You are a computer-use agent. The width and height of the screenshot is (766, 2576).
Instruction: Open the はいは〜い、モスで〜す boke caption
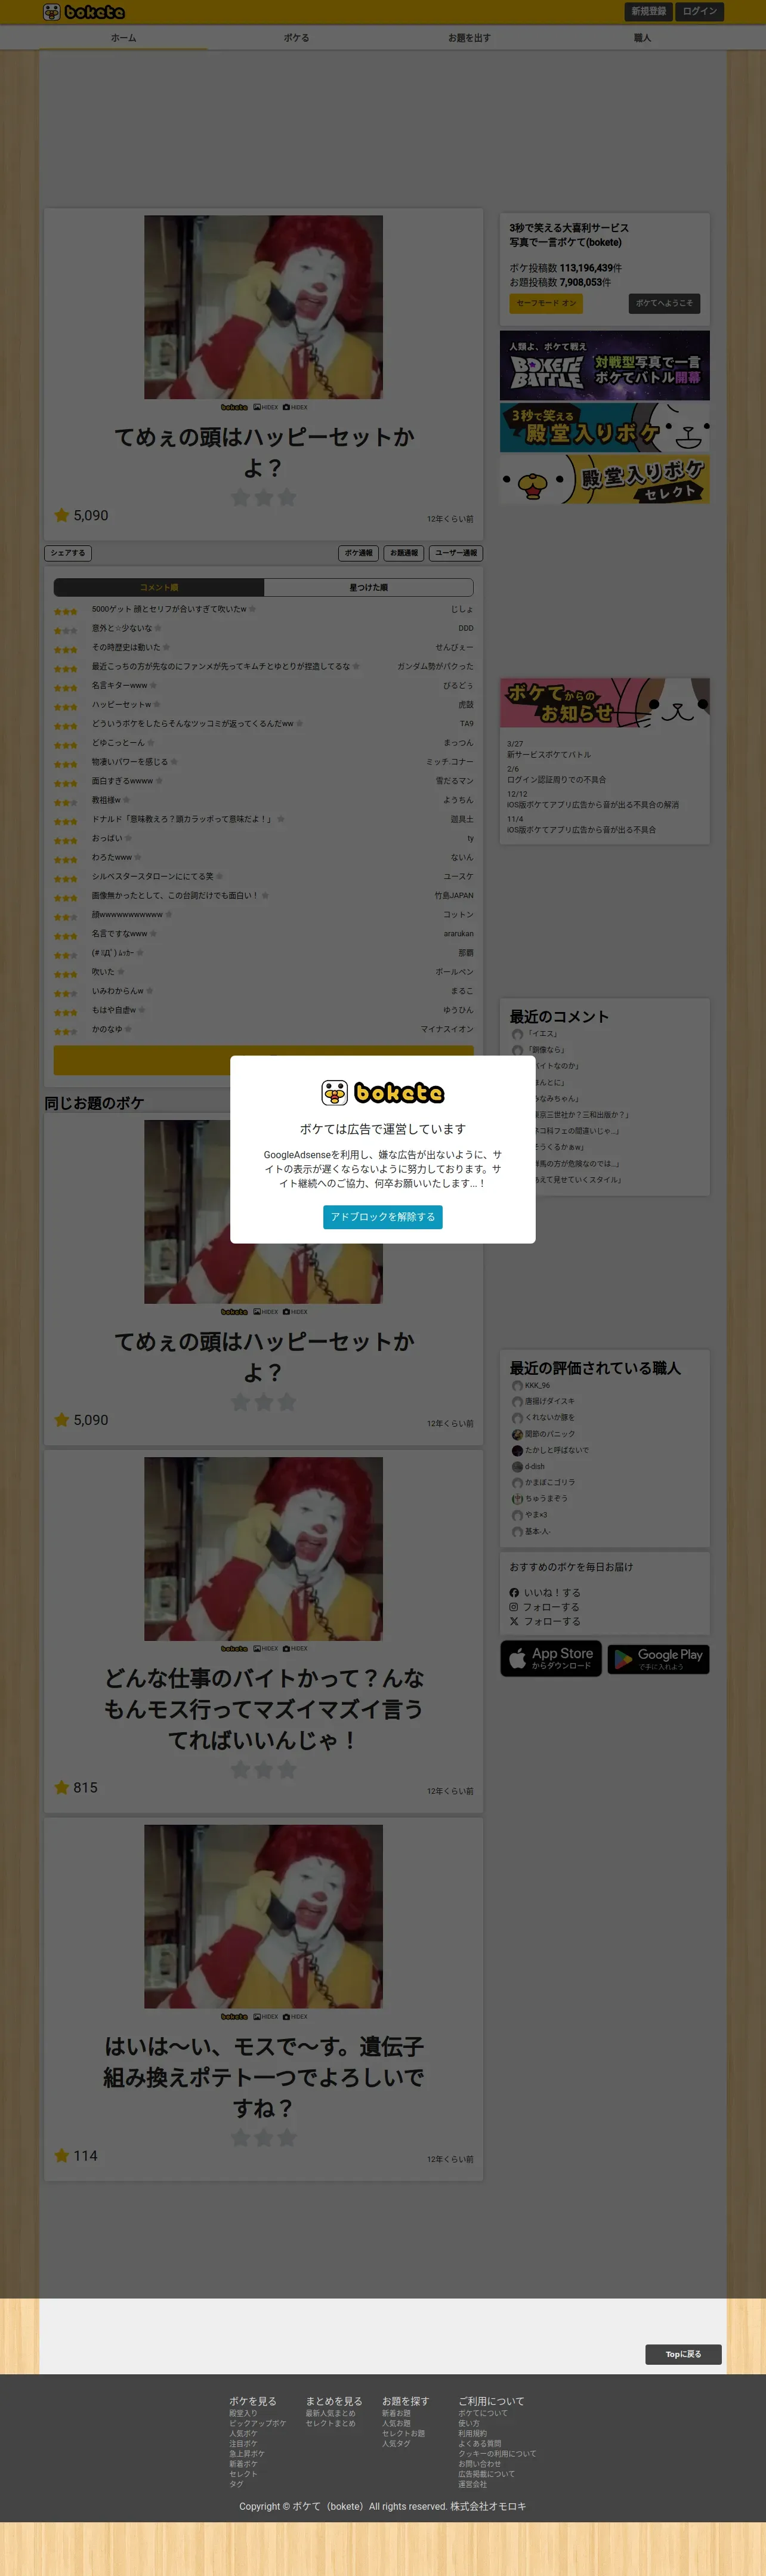click(263, 2077)
